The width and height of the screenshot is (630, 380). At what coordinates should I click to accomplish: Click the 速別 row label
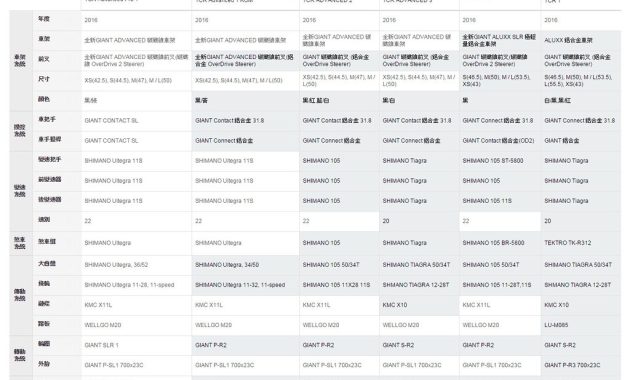tap(44, 220)
